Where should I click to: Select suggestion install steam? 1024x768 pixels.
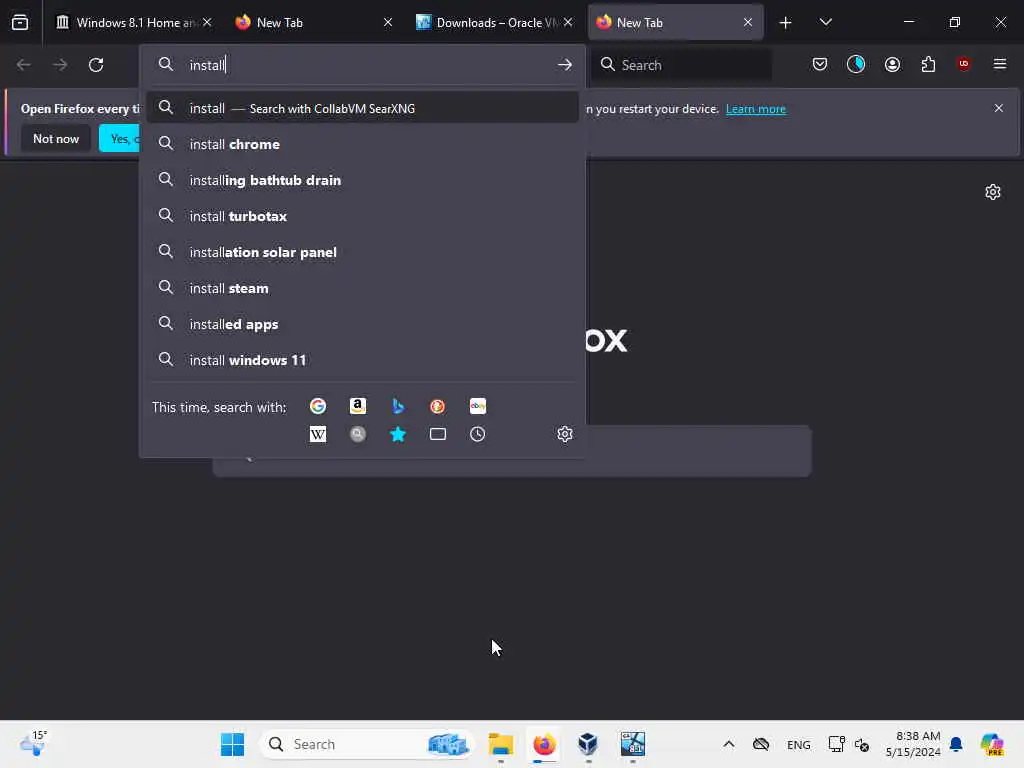[x=362, y=288]
